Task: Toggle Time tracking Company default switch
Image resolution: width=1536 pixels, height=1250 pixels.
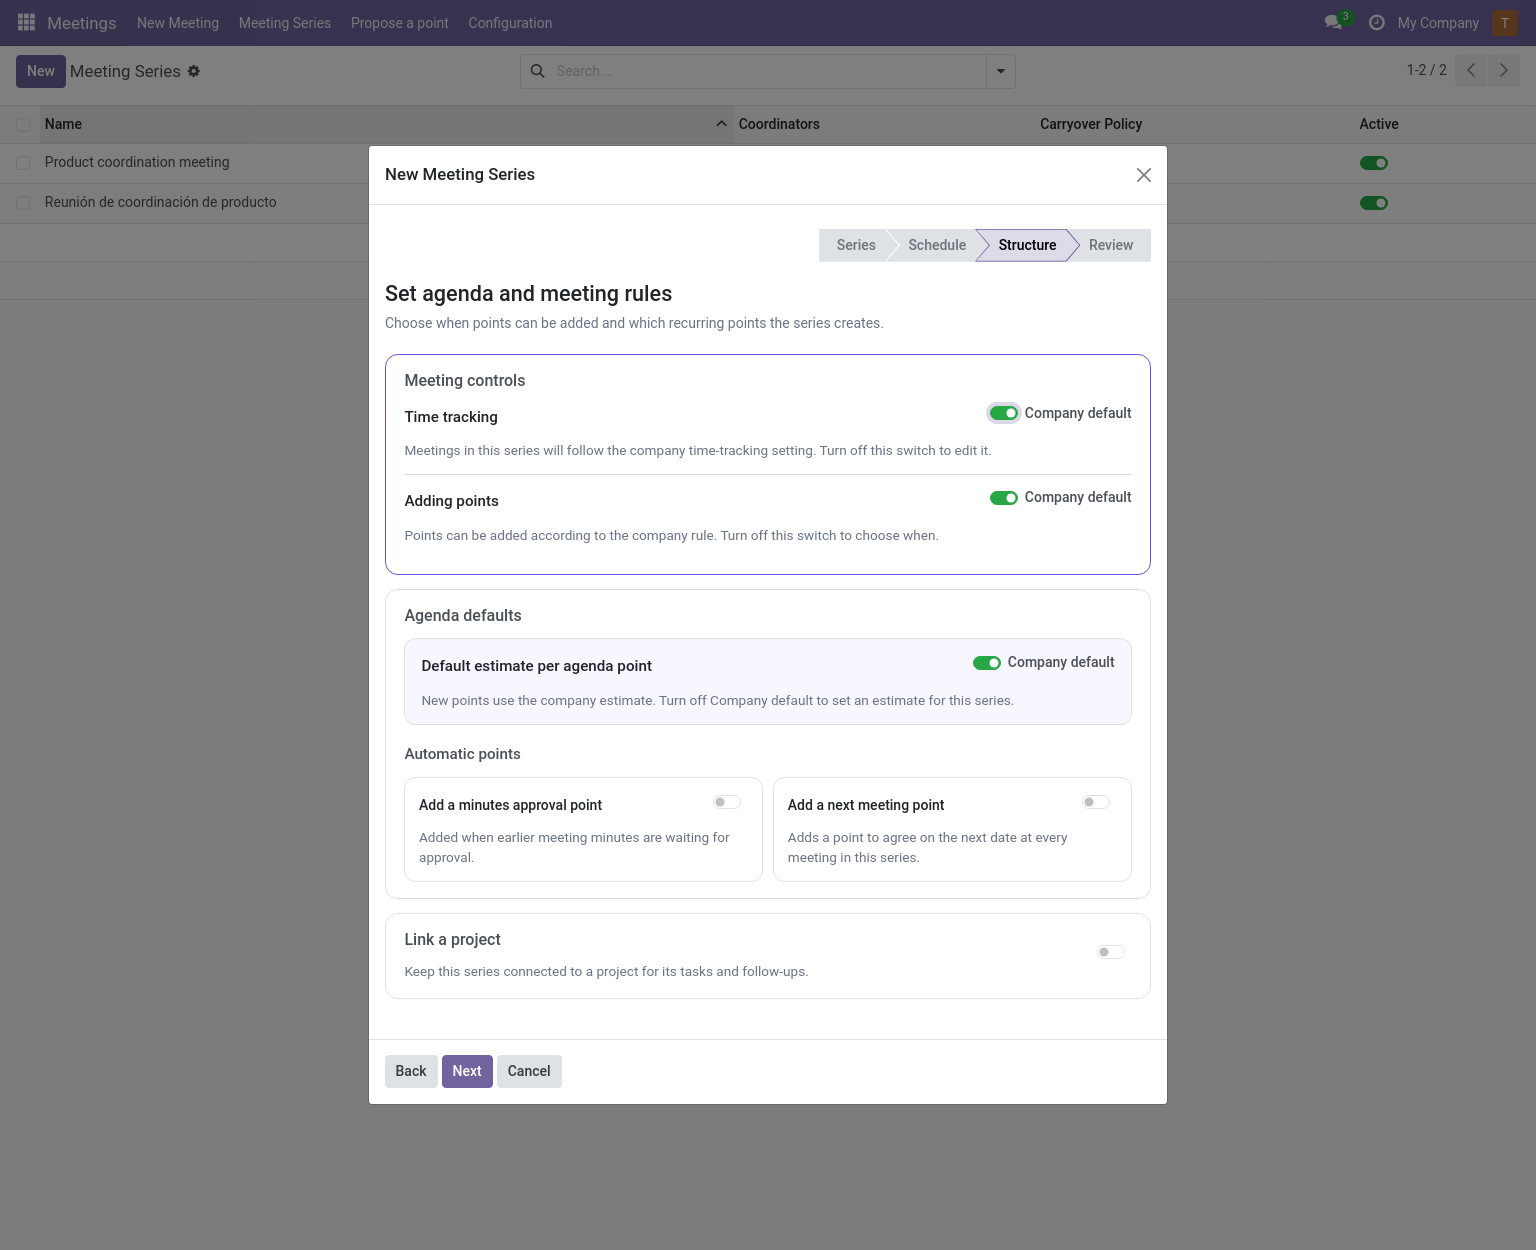Action: (1004, 413)
